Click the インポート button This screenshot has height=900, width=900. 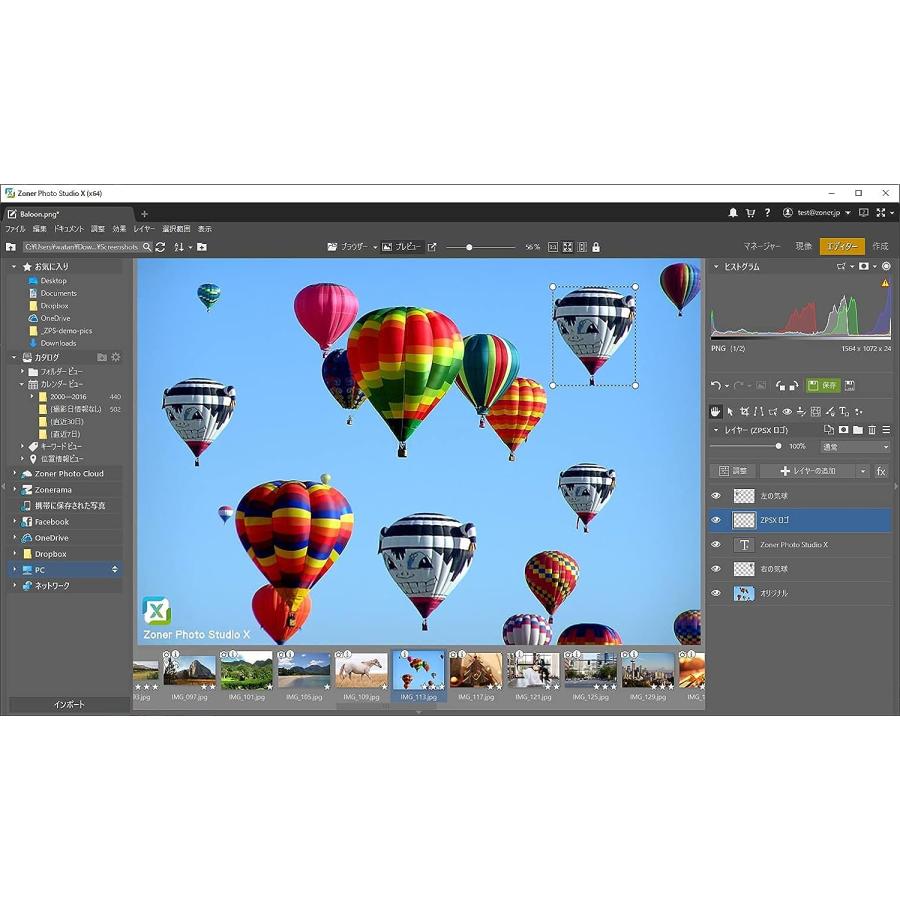click(69, 704)
